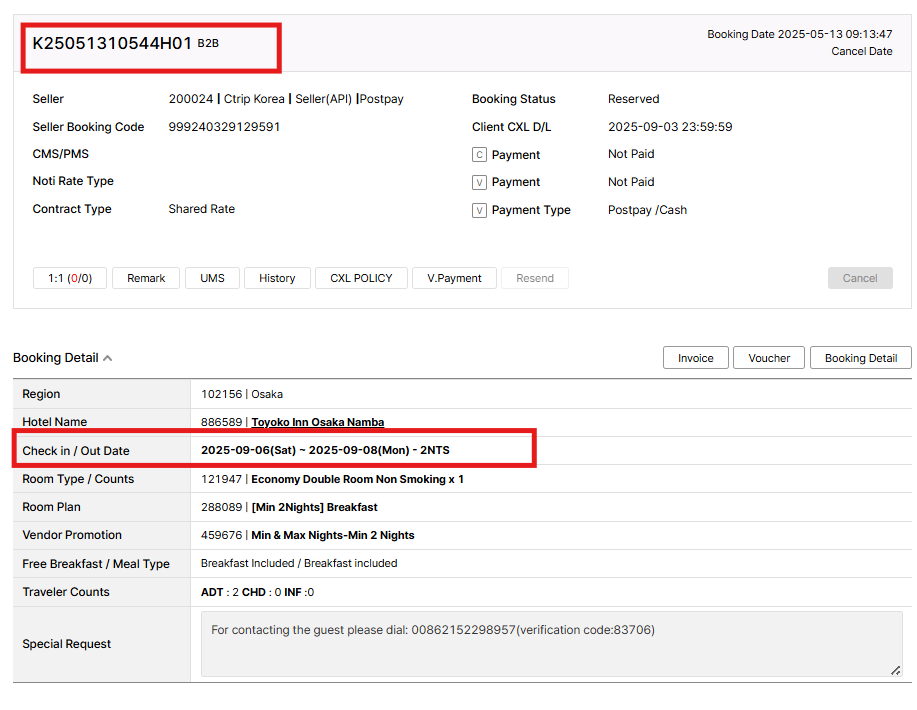Click the V icon beside Payment Not Paid
The image size is (917, 710).
[x=479, y=182]
